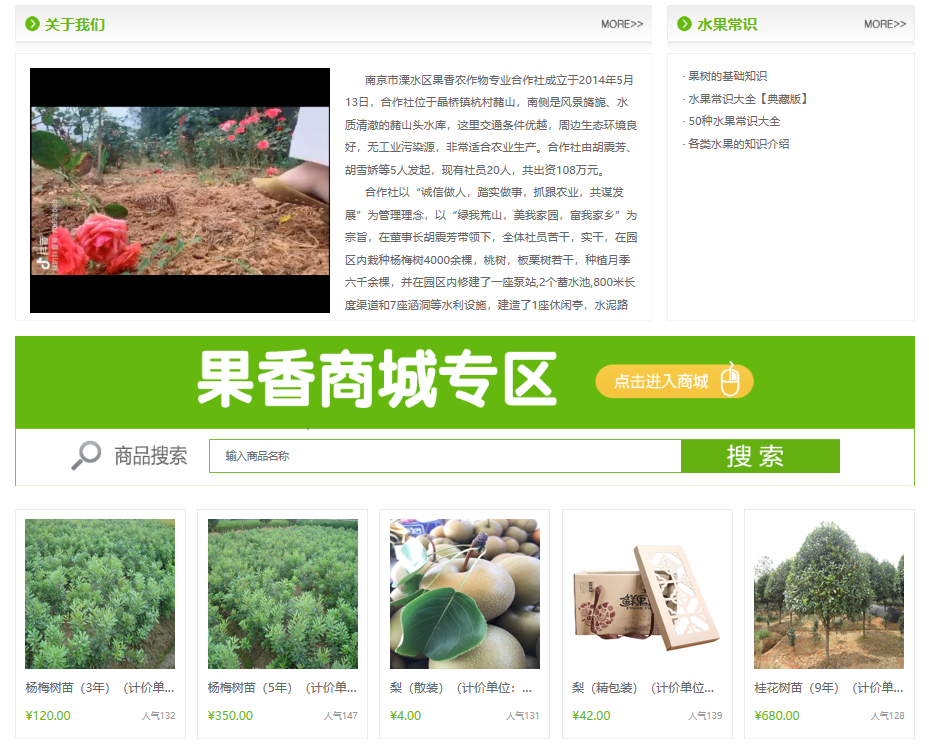Open the 杨梅树苗（3年） product image
The image size is (929, 751).
pyautogui.click(x=100, y=593)
